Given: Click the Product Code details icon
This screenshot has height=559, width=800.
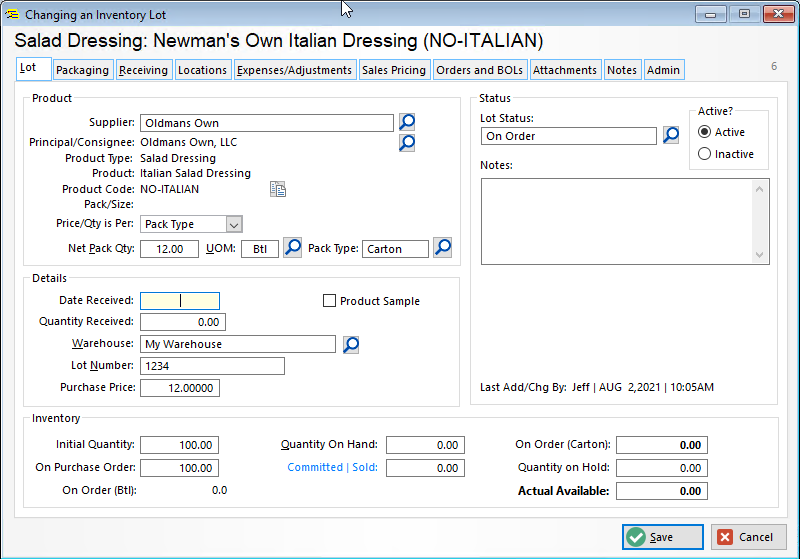Looking at the screenshot, I should click(x=278, y=189).
